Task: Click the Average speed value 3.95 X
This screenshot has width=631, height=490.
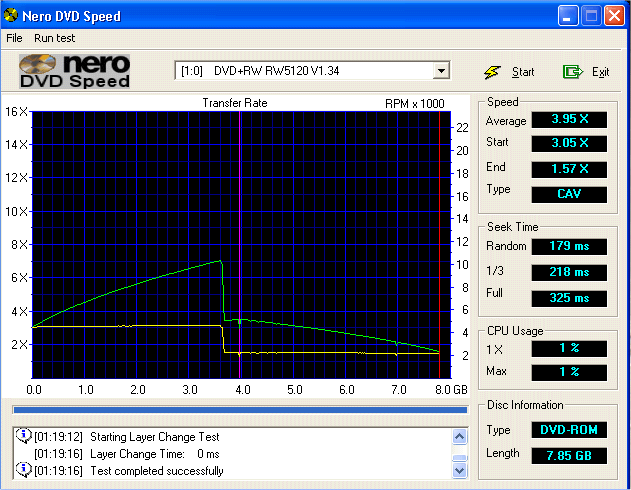Action: (x=569, y=120)
